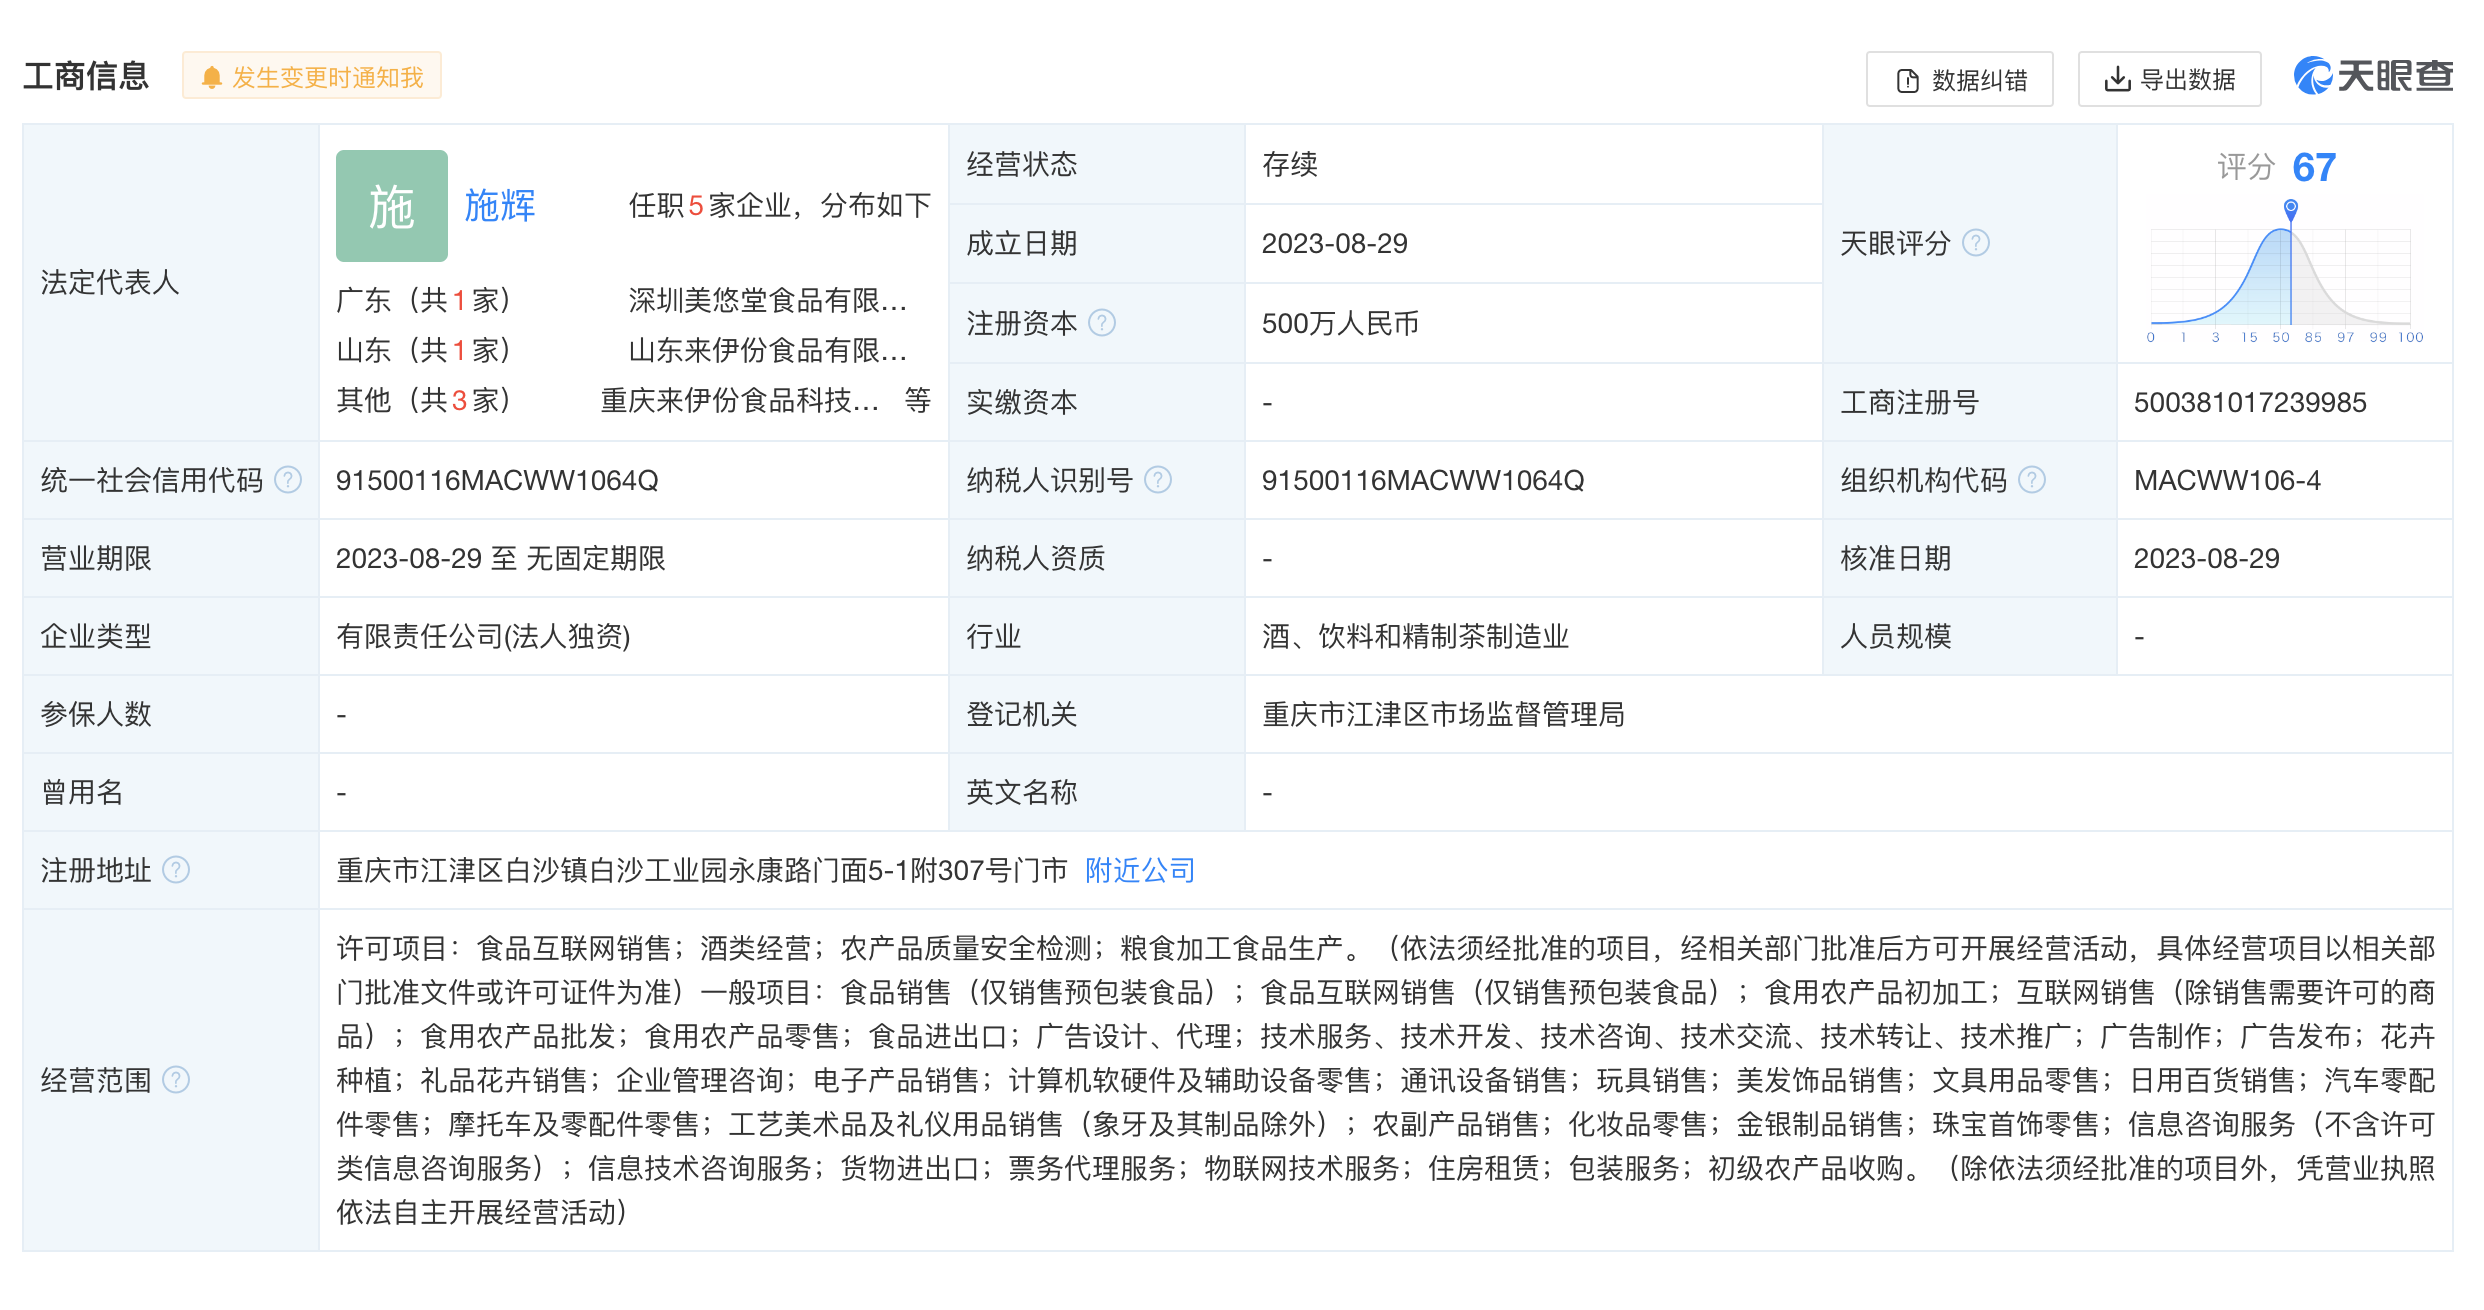This screenshot has height=1310, width=2484.
Task: Open 山东来伊份食品有限 company link
Action: pos(766,350)
